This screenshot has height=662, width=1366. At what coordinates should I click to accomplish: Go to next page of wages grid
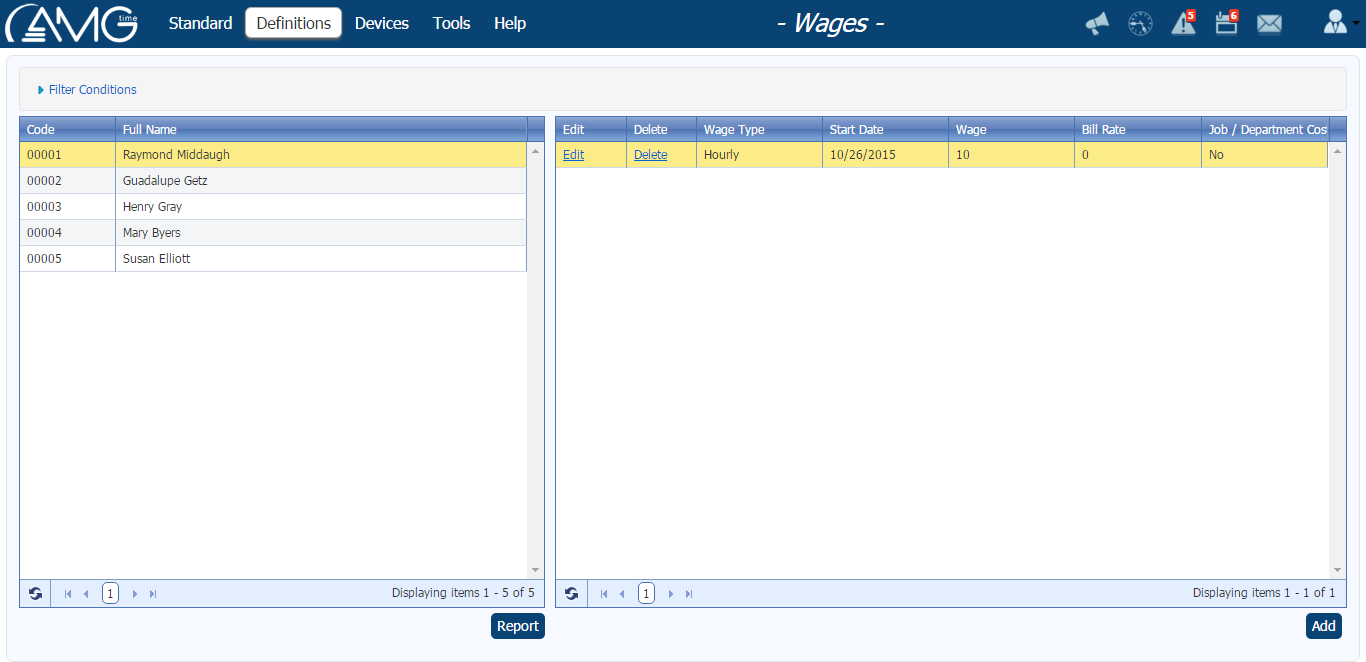[671, 594]
